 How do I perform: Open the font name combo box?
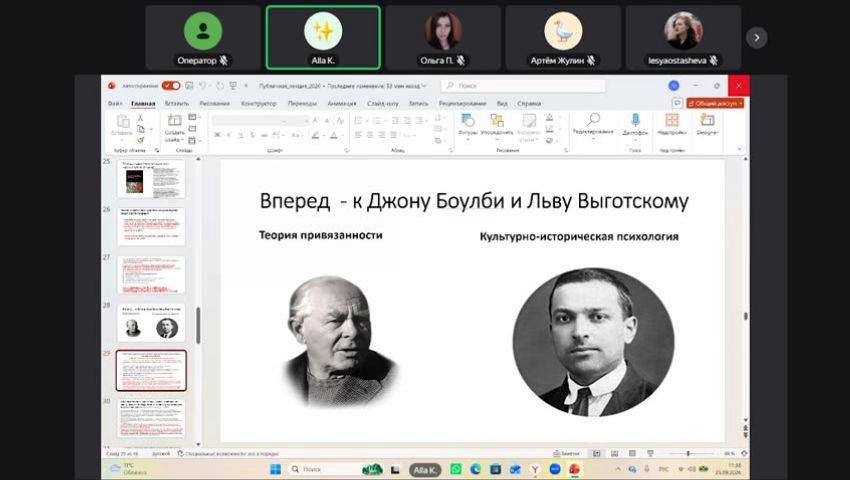pos(250,120)
